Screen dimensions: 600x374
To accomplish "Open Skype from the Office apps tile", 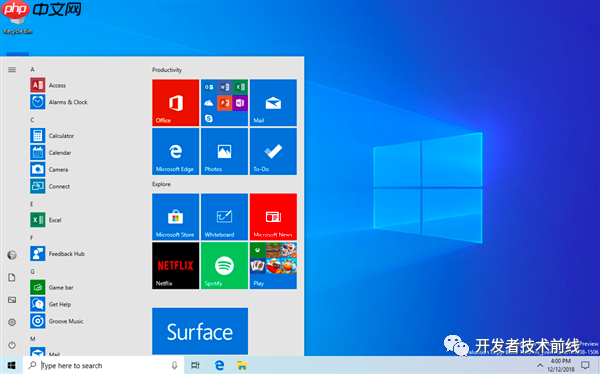I will coord(209,119).
